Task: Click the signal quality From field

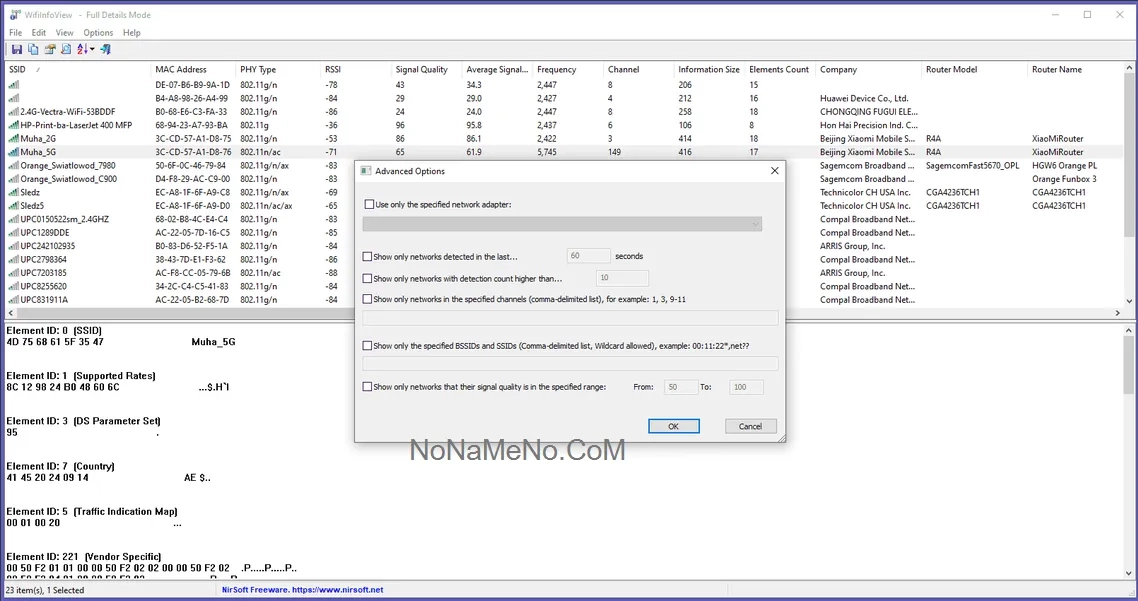Action: point(681,387)
